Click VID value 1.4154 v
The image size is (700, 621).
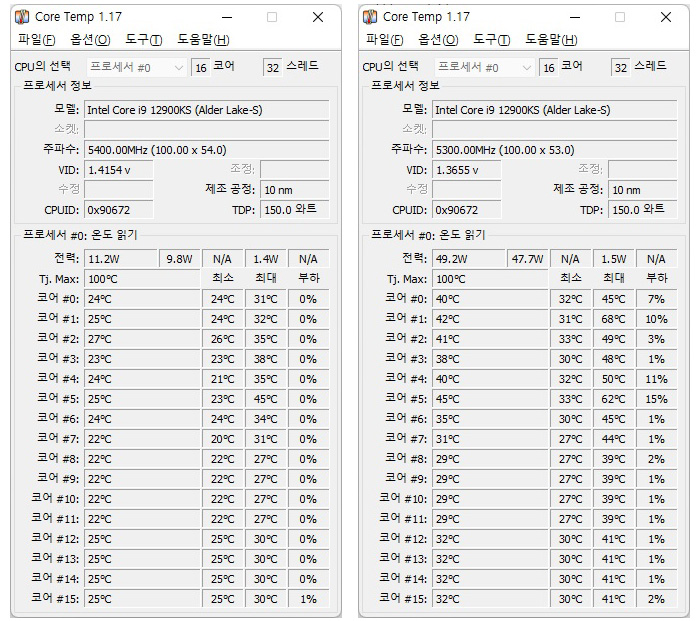tap(119, 170)
